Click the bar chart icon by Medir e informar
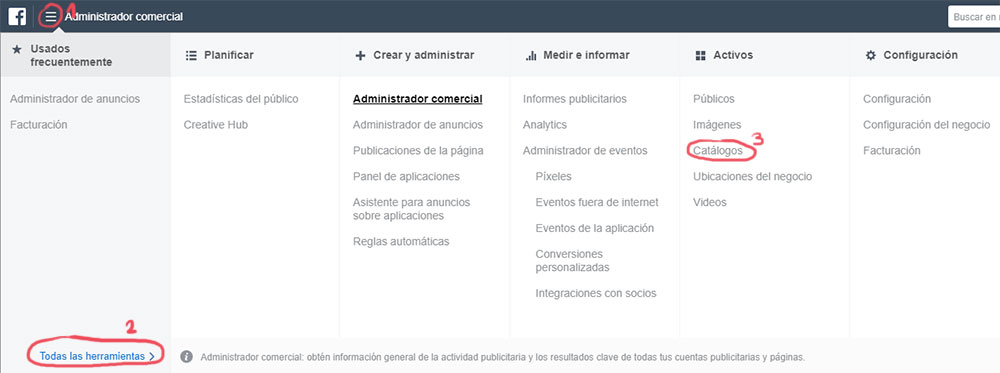The width and height of the screenshot is (1000, 373). click(531, 55)
